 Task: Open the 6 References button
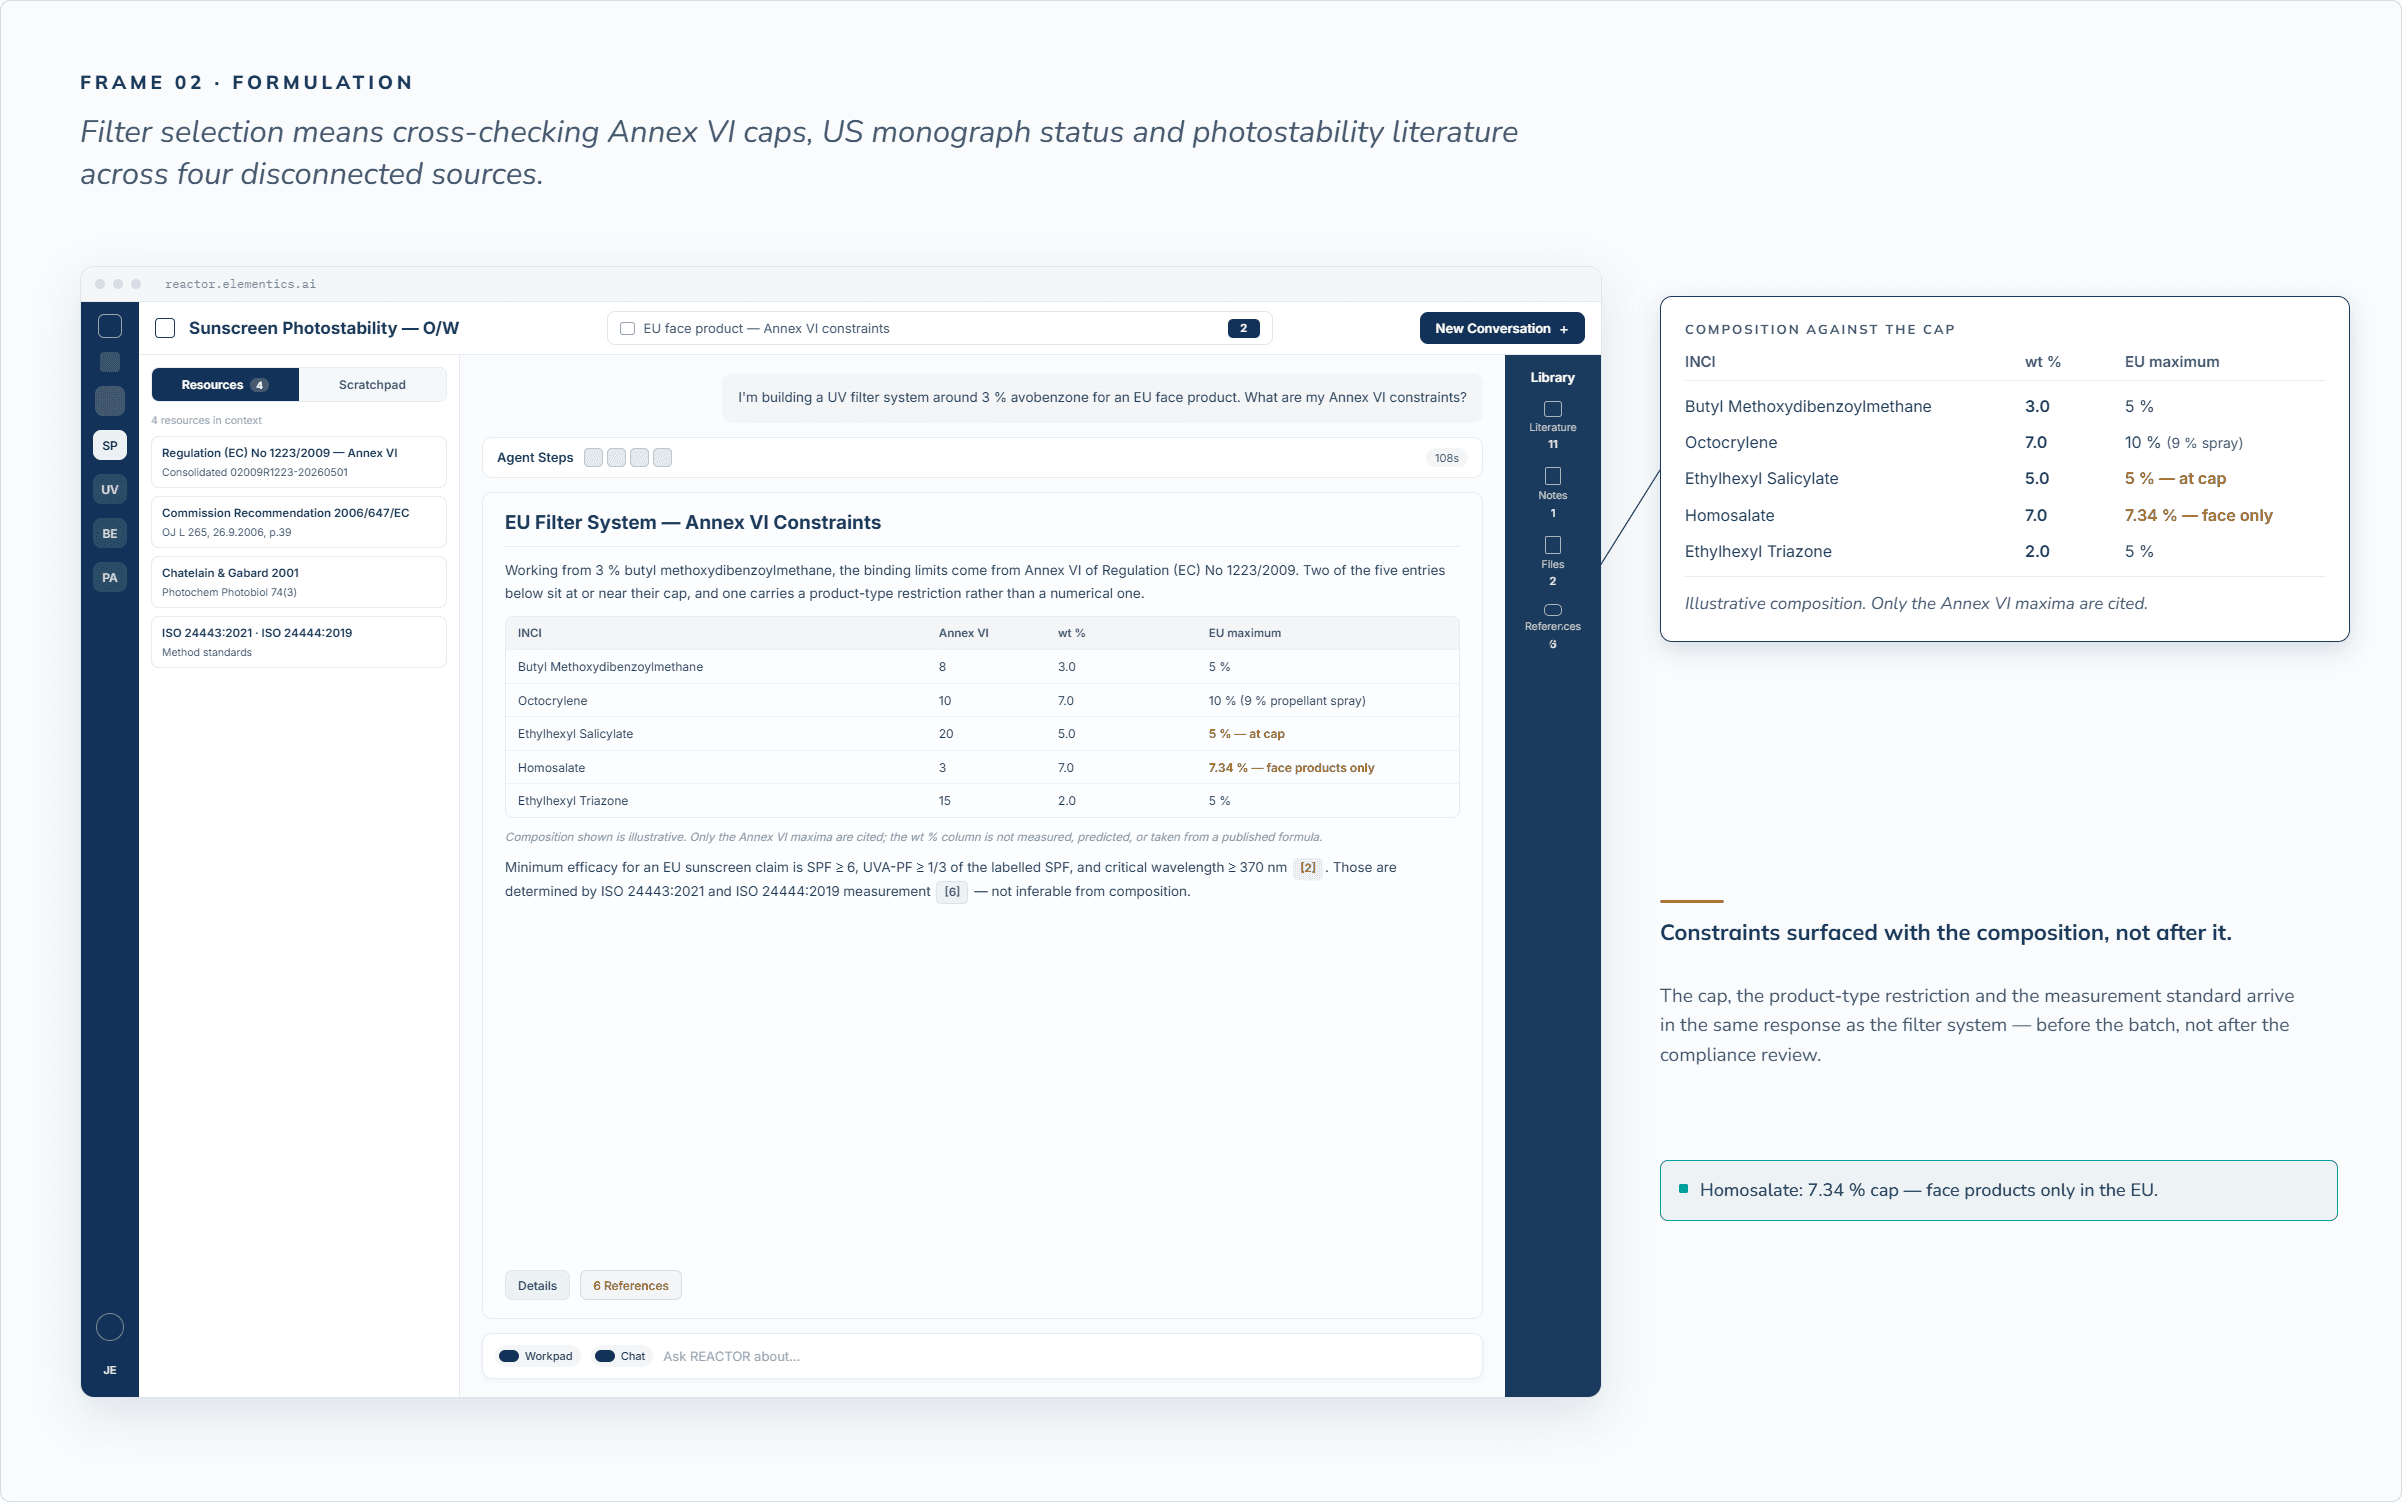(630, 1285)
